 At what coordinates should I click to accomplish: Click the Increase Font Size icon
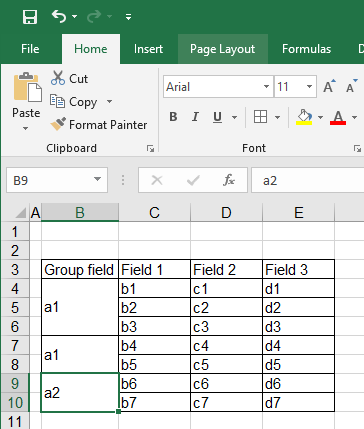tap(329, 86)
